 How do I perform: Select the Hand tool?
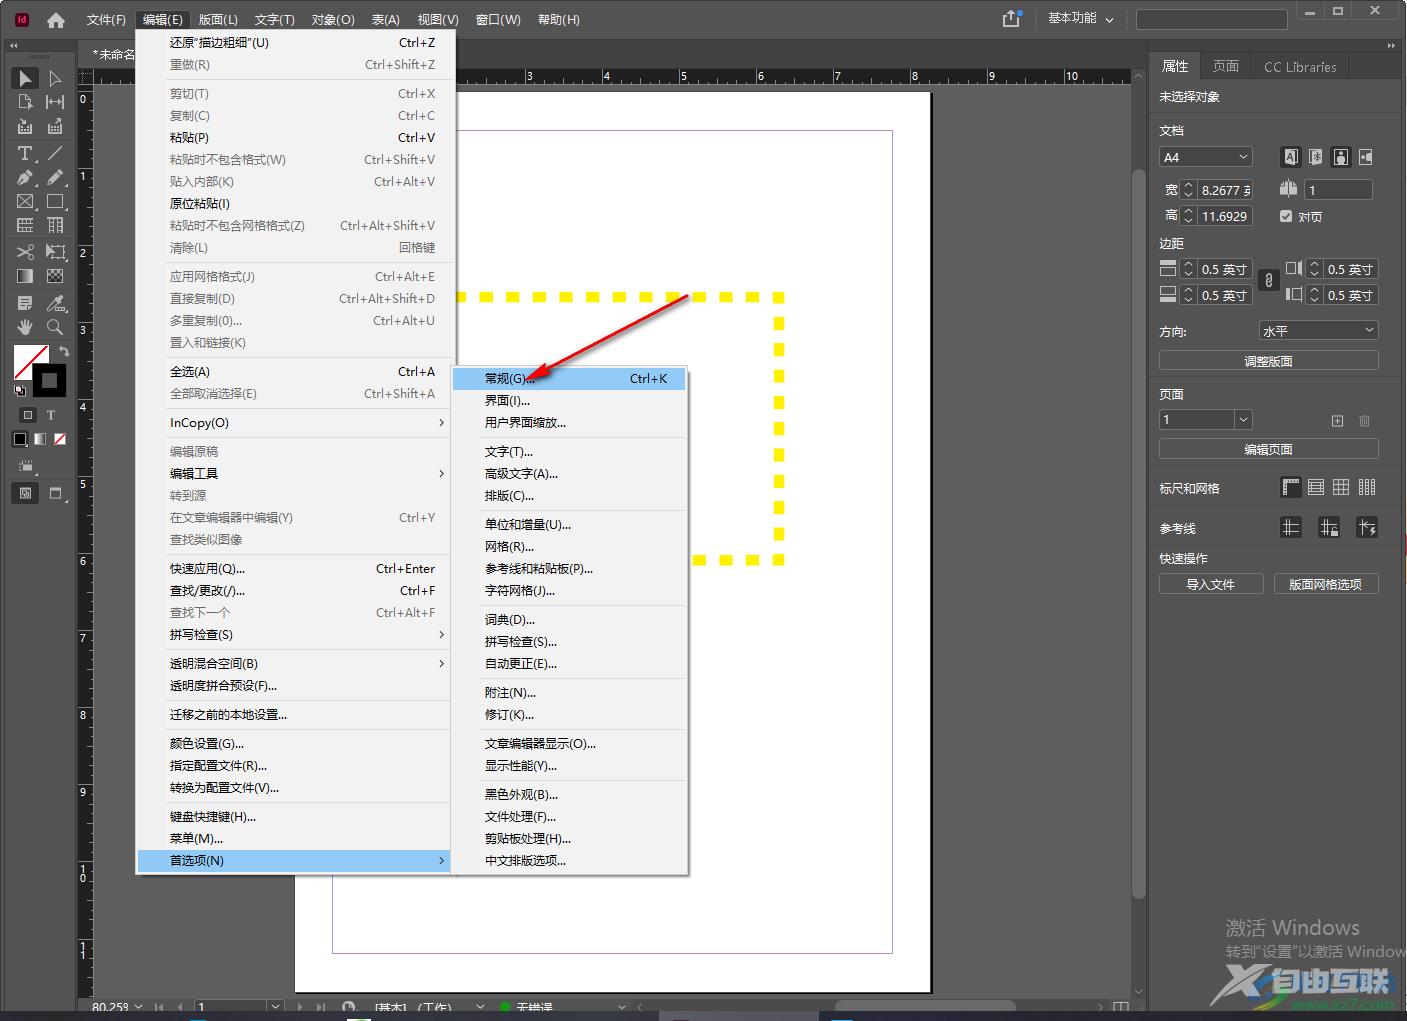pos(25,327)
